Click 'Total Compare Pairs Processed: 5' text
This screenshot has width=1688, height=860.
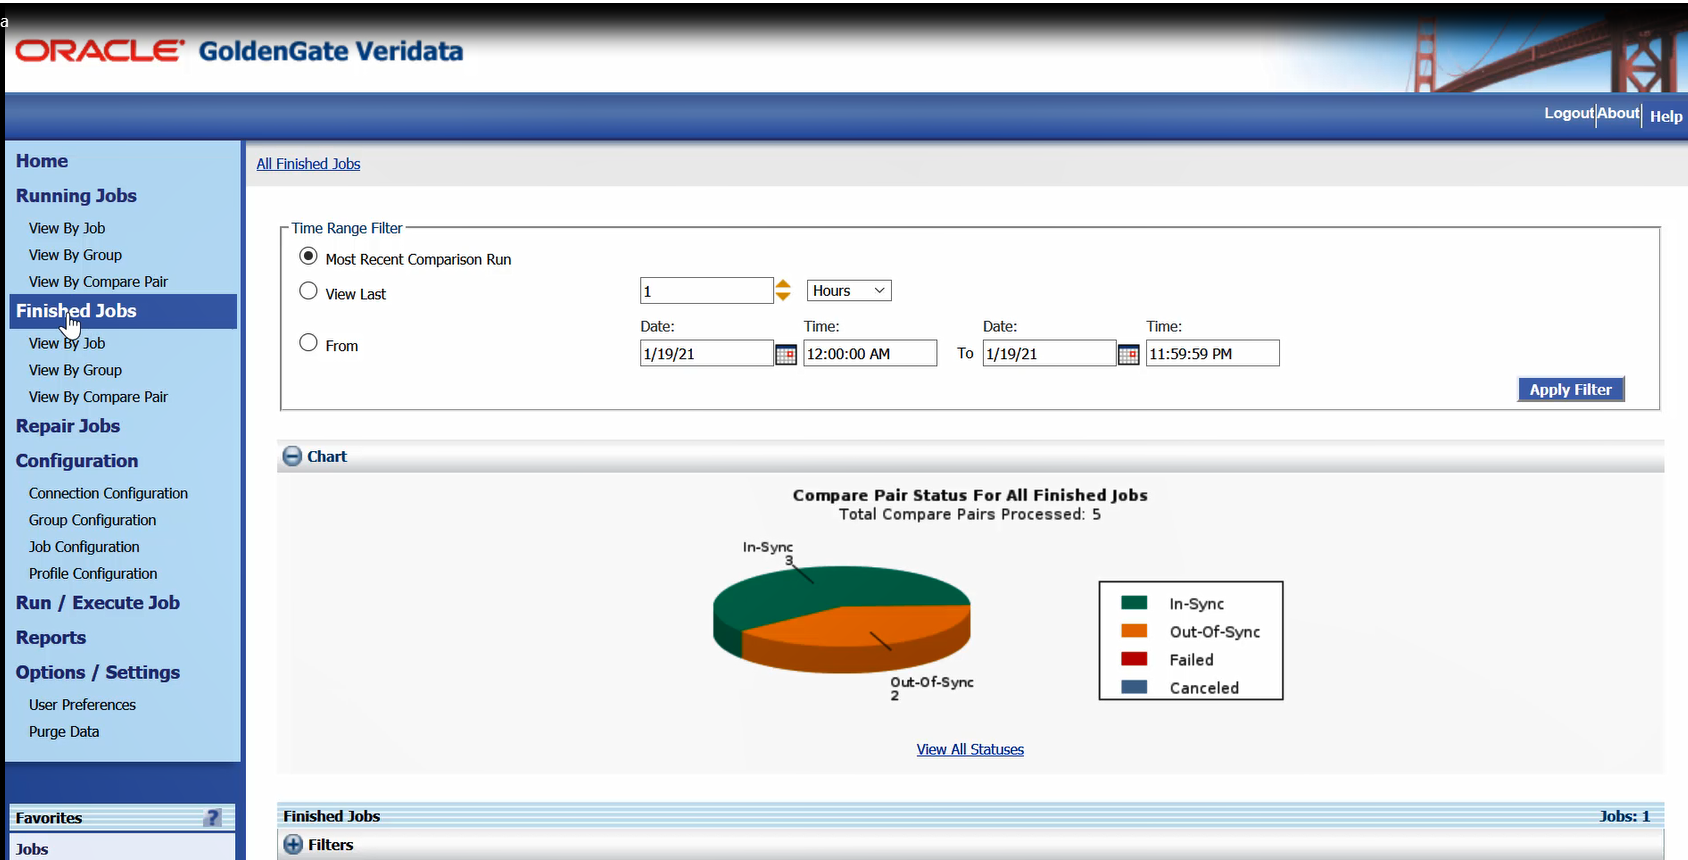(970, 514)
